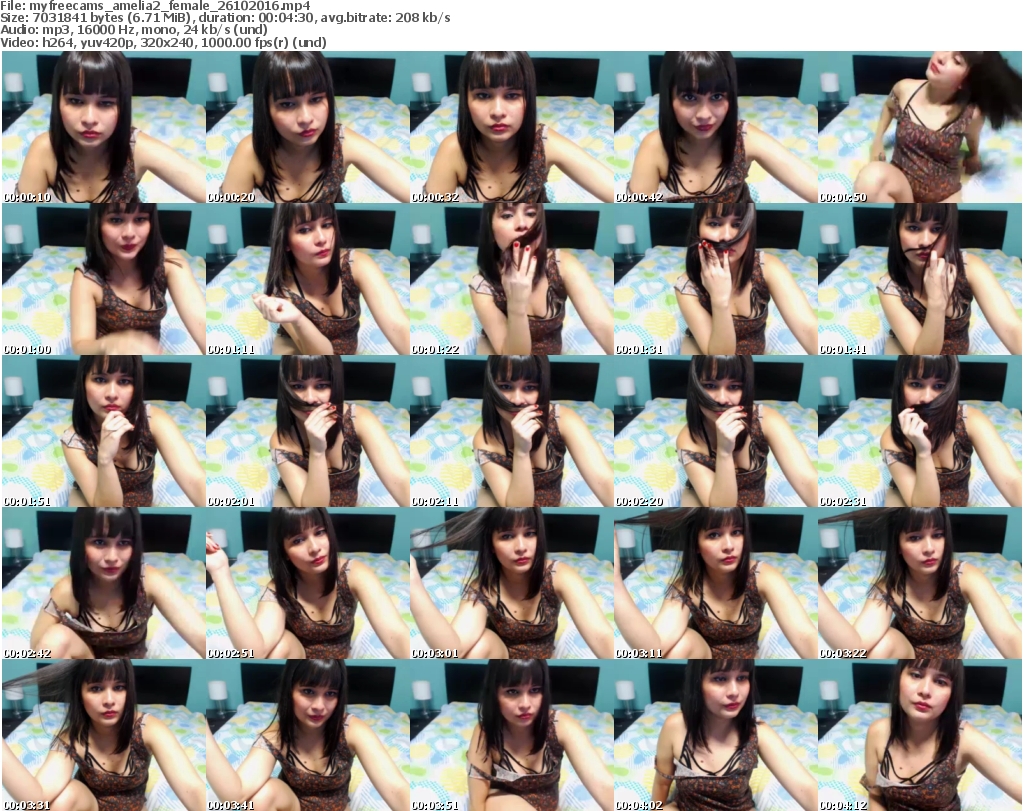Viewport: 1024px width, 811px height.
Task: Open the thumbnail marked 00:03:51
Action: tap(511, 734)
